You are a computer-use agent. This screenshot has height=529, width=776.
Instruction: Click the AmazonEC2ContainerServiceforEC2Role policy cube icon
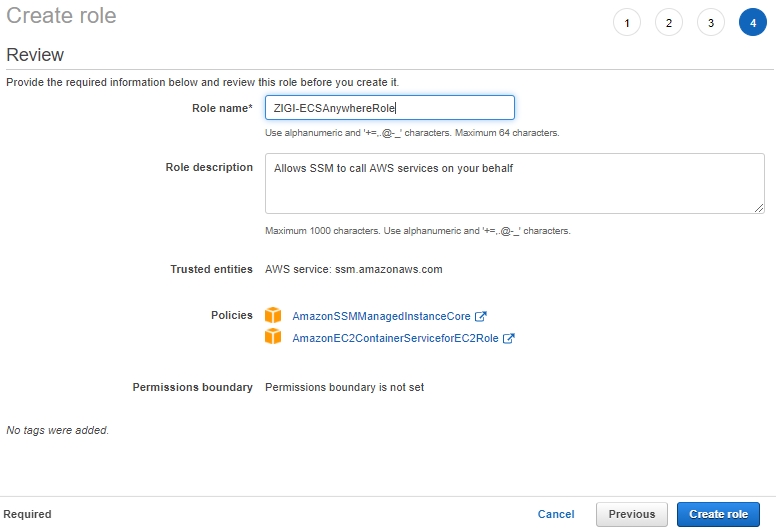[x=273, y=337]
